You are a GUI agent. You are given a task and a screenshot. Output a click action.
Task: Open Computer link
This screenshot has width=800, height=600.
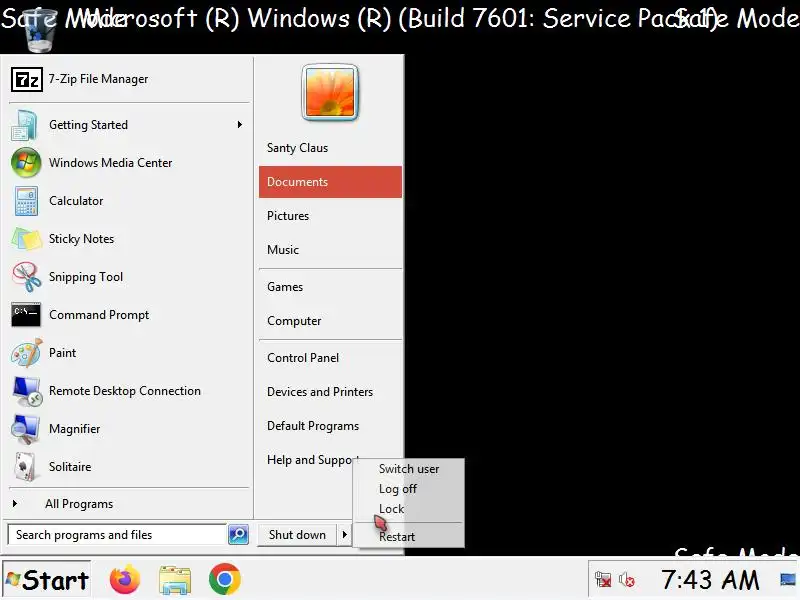330,321
